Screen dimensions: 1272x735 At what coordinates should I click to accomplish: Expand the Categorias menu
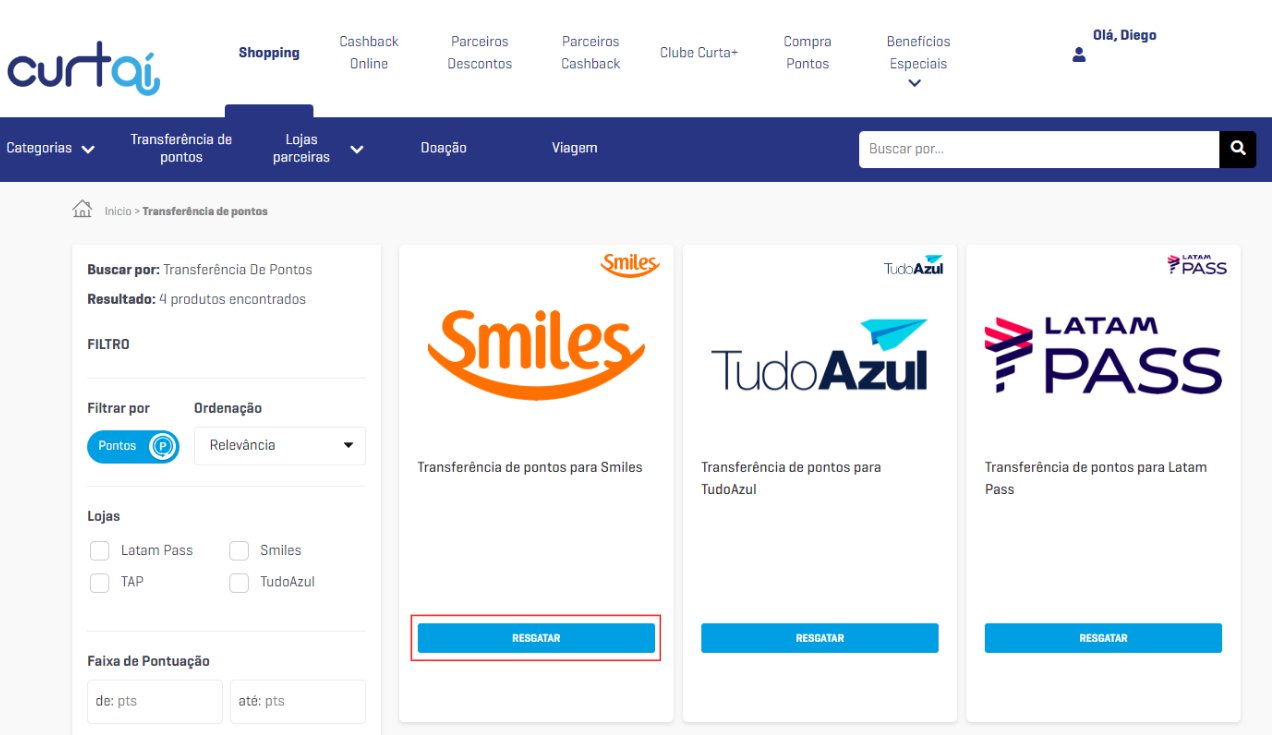[x=51, y=148]
